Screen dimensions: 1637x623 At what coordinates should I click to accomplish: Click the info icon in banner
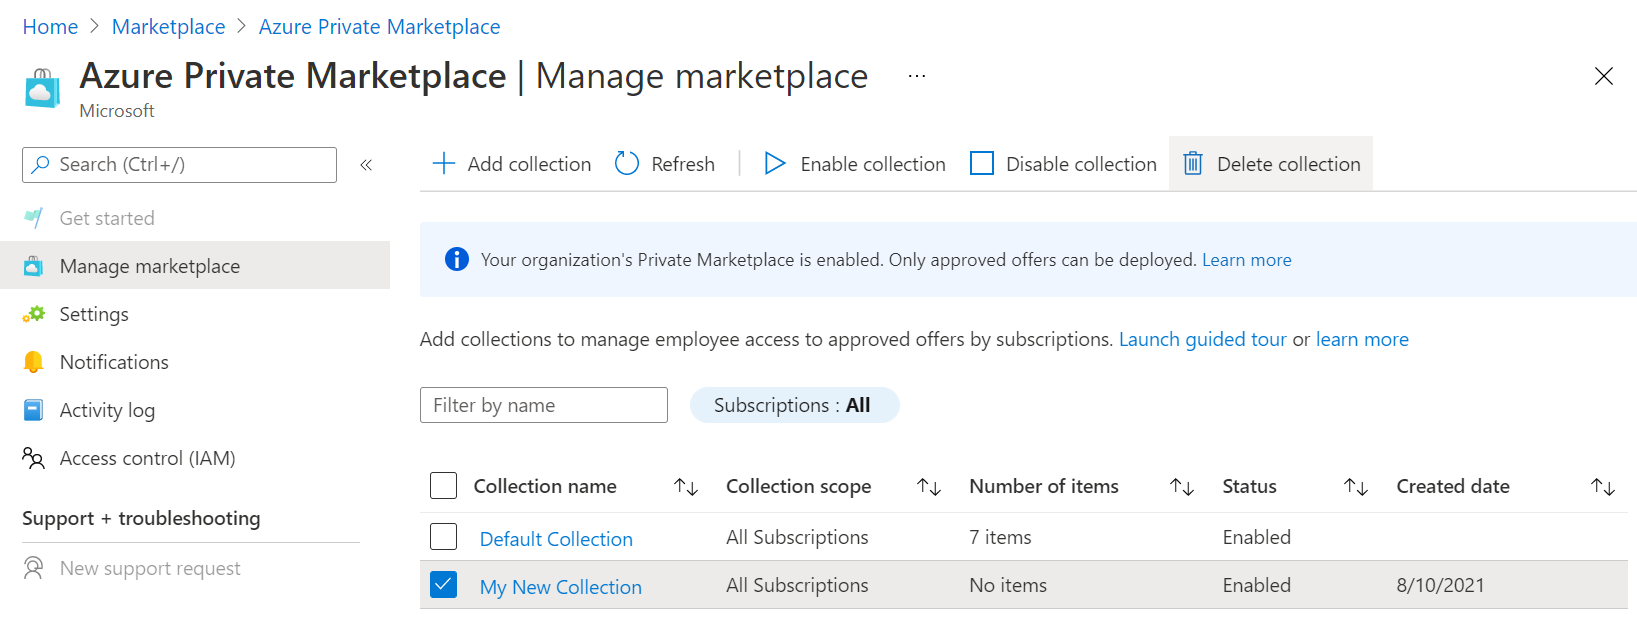pyautogui.click(x=456, y=260)
